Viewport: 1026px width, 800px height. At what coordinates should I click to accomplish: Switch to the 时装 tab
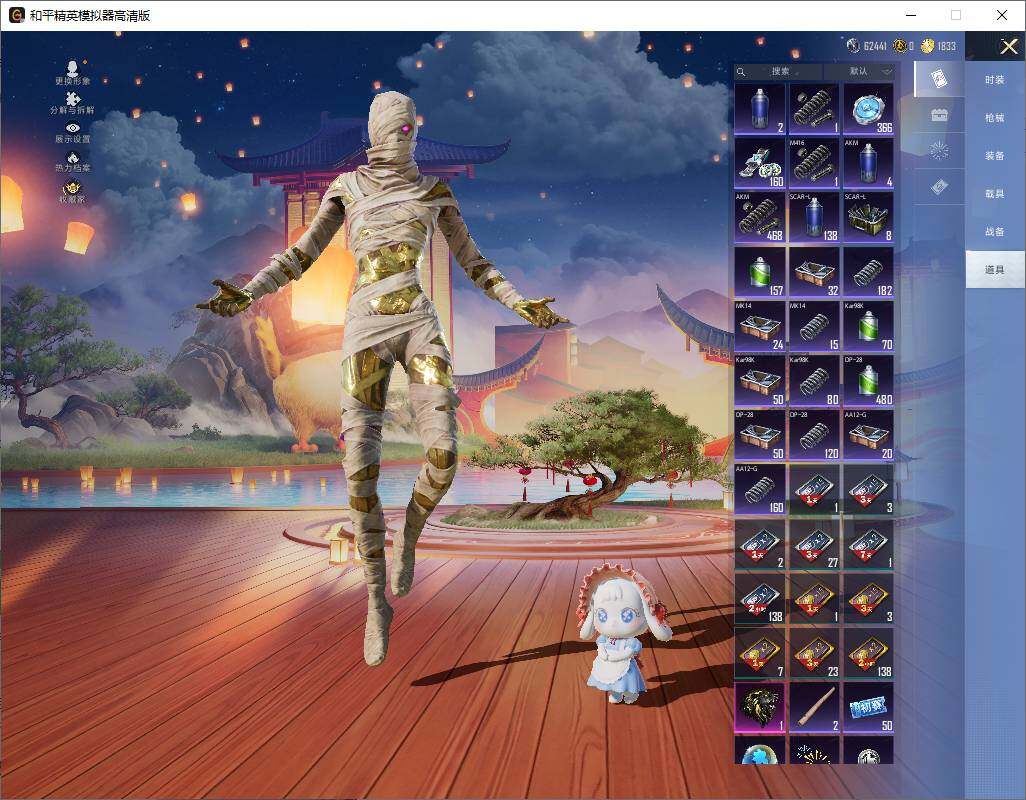pyautogui.click(x=995, y=80)
